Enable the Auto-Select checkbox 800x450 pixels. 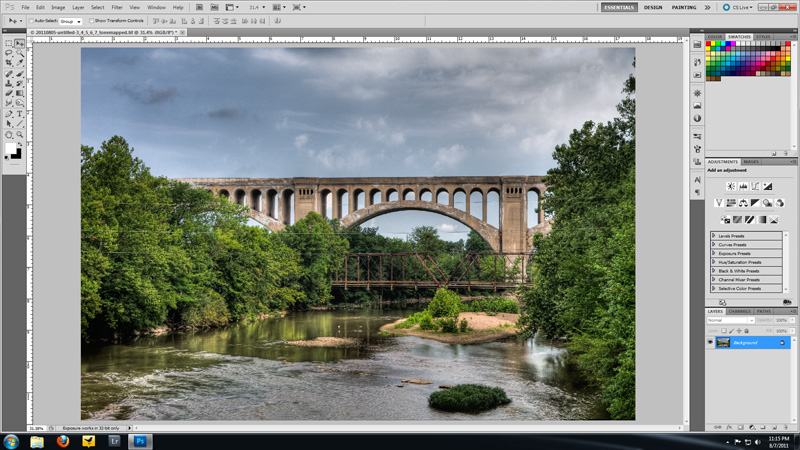30,21
